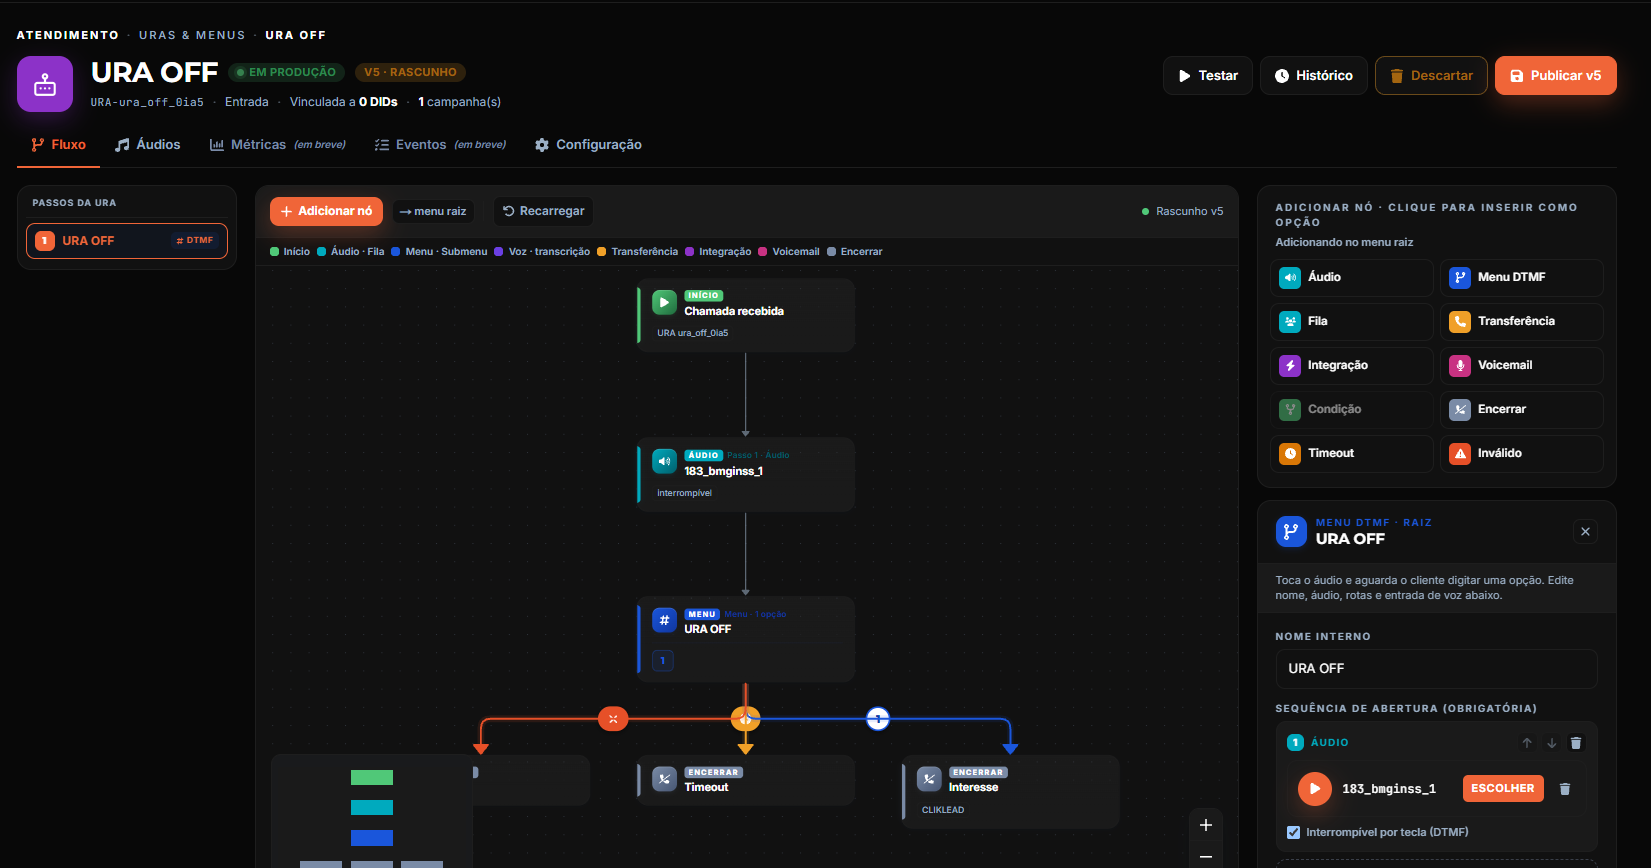Discard the draft with Descartar
The image size is (1651, 868).
click(x=1431, y=76)
